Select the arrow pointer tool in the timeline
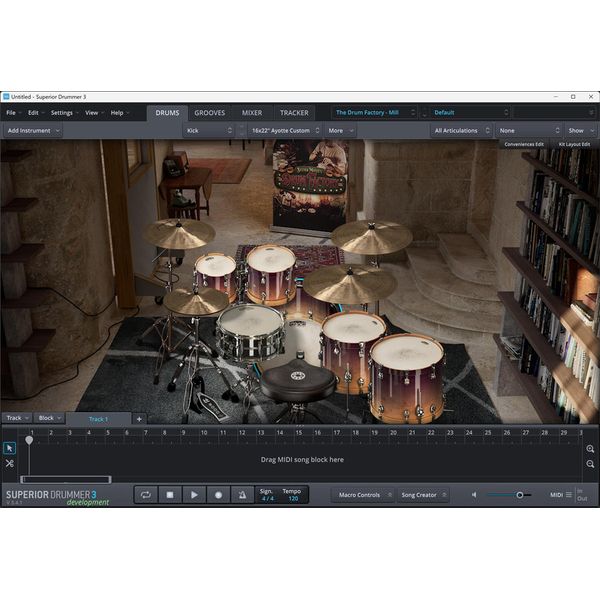The height and width of the screenshot is (600, 600). tap(10, 448)
